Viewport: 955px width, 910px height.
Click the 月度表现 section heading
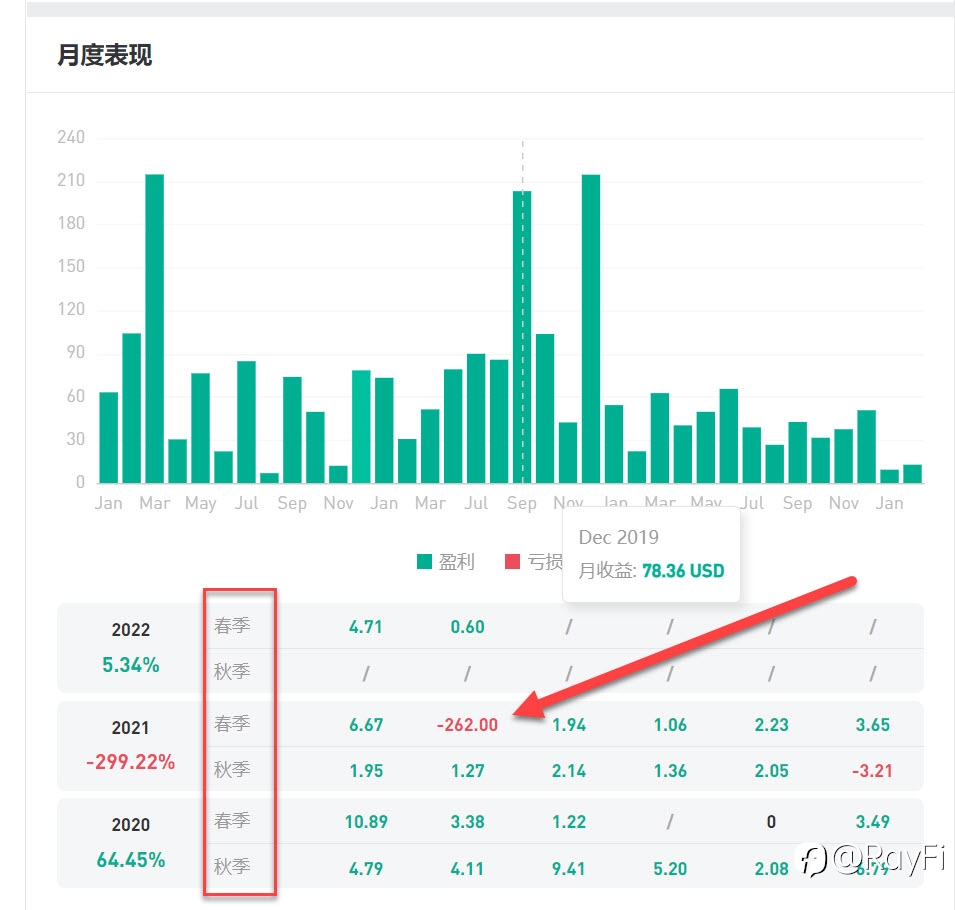(x=105, y=55)
